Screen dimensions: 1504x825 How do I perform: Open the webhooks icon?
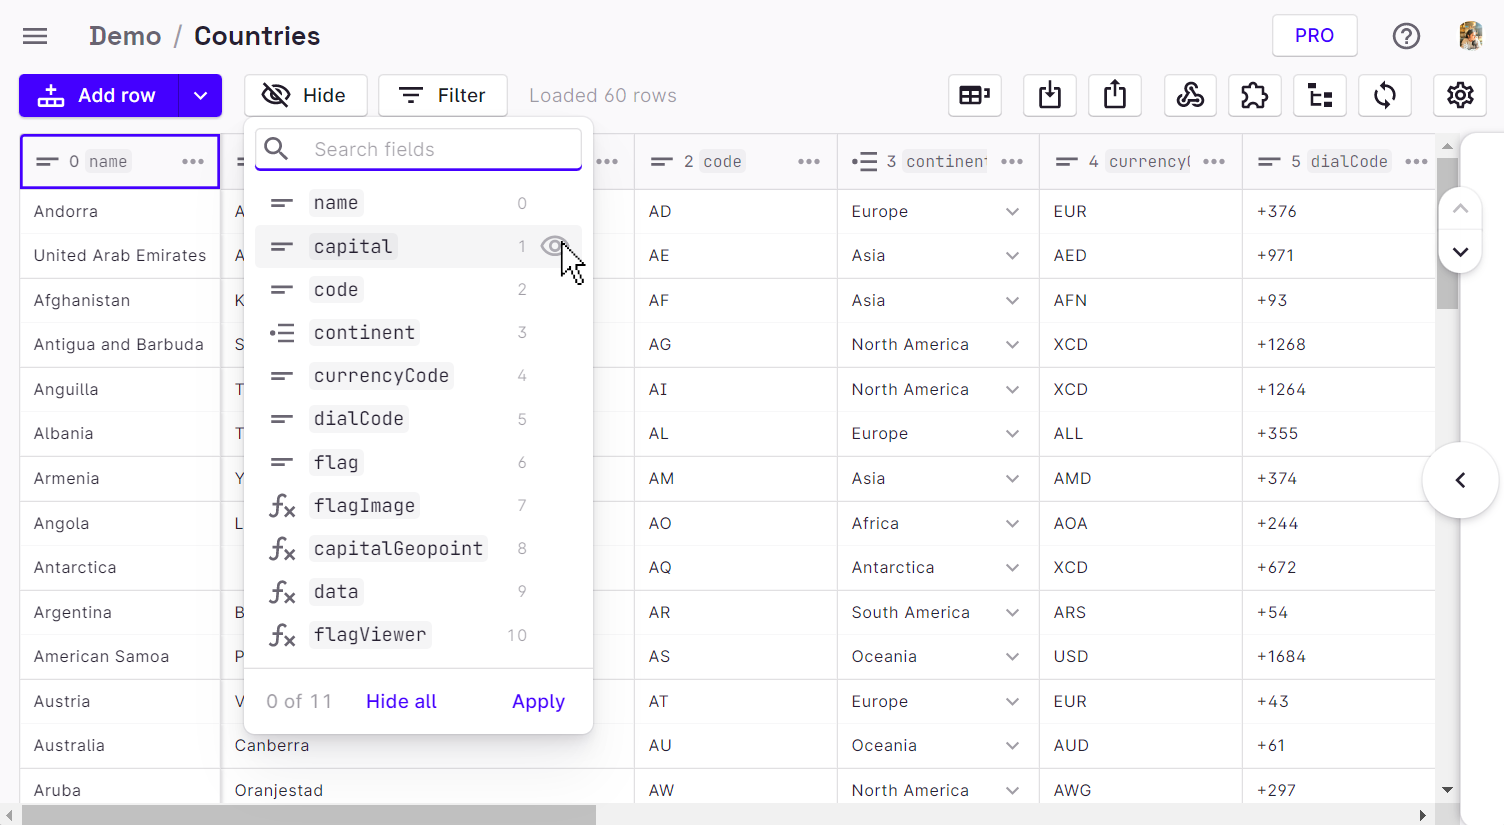[x=1190, y=96]
